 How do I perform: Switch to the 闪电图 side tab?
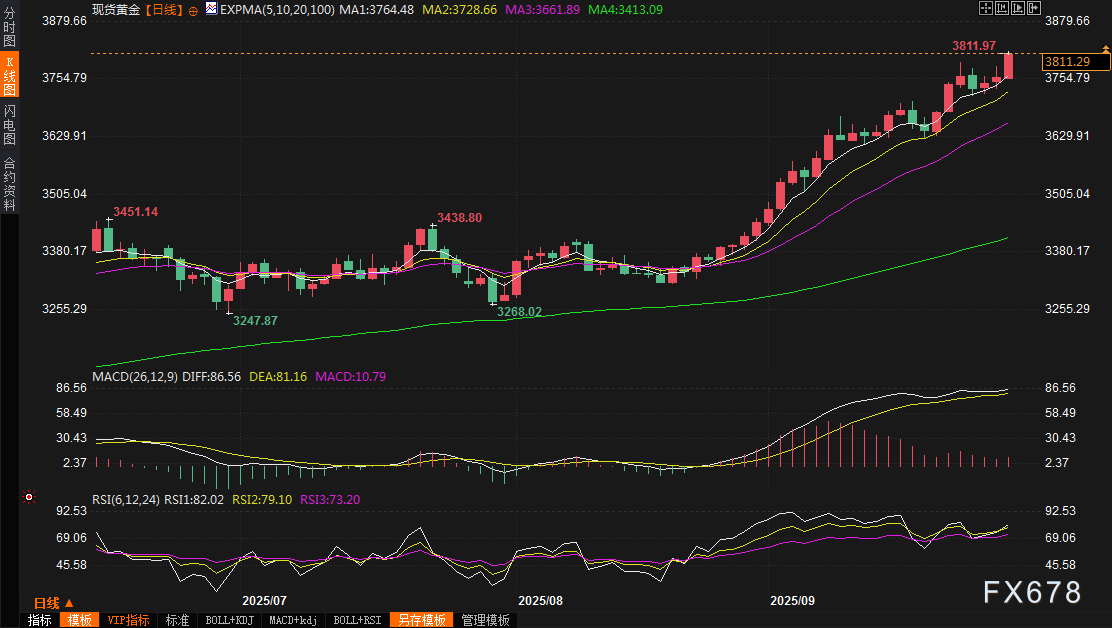pos(9,123)
